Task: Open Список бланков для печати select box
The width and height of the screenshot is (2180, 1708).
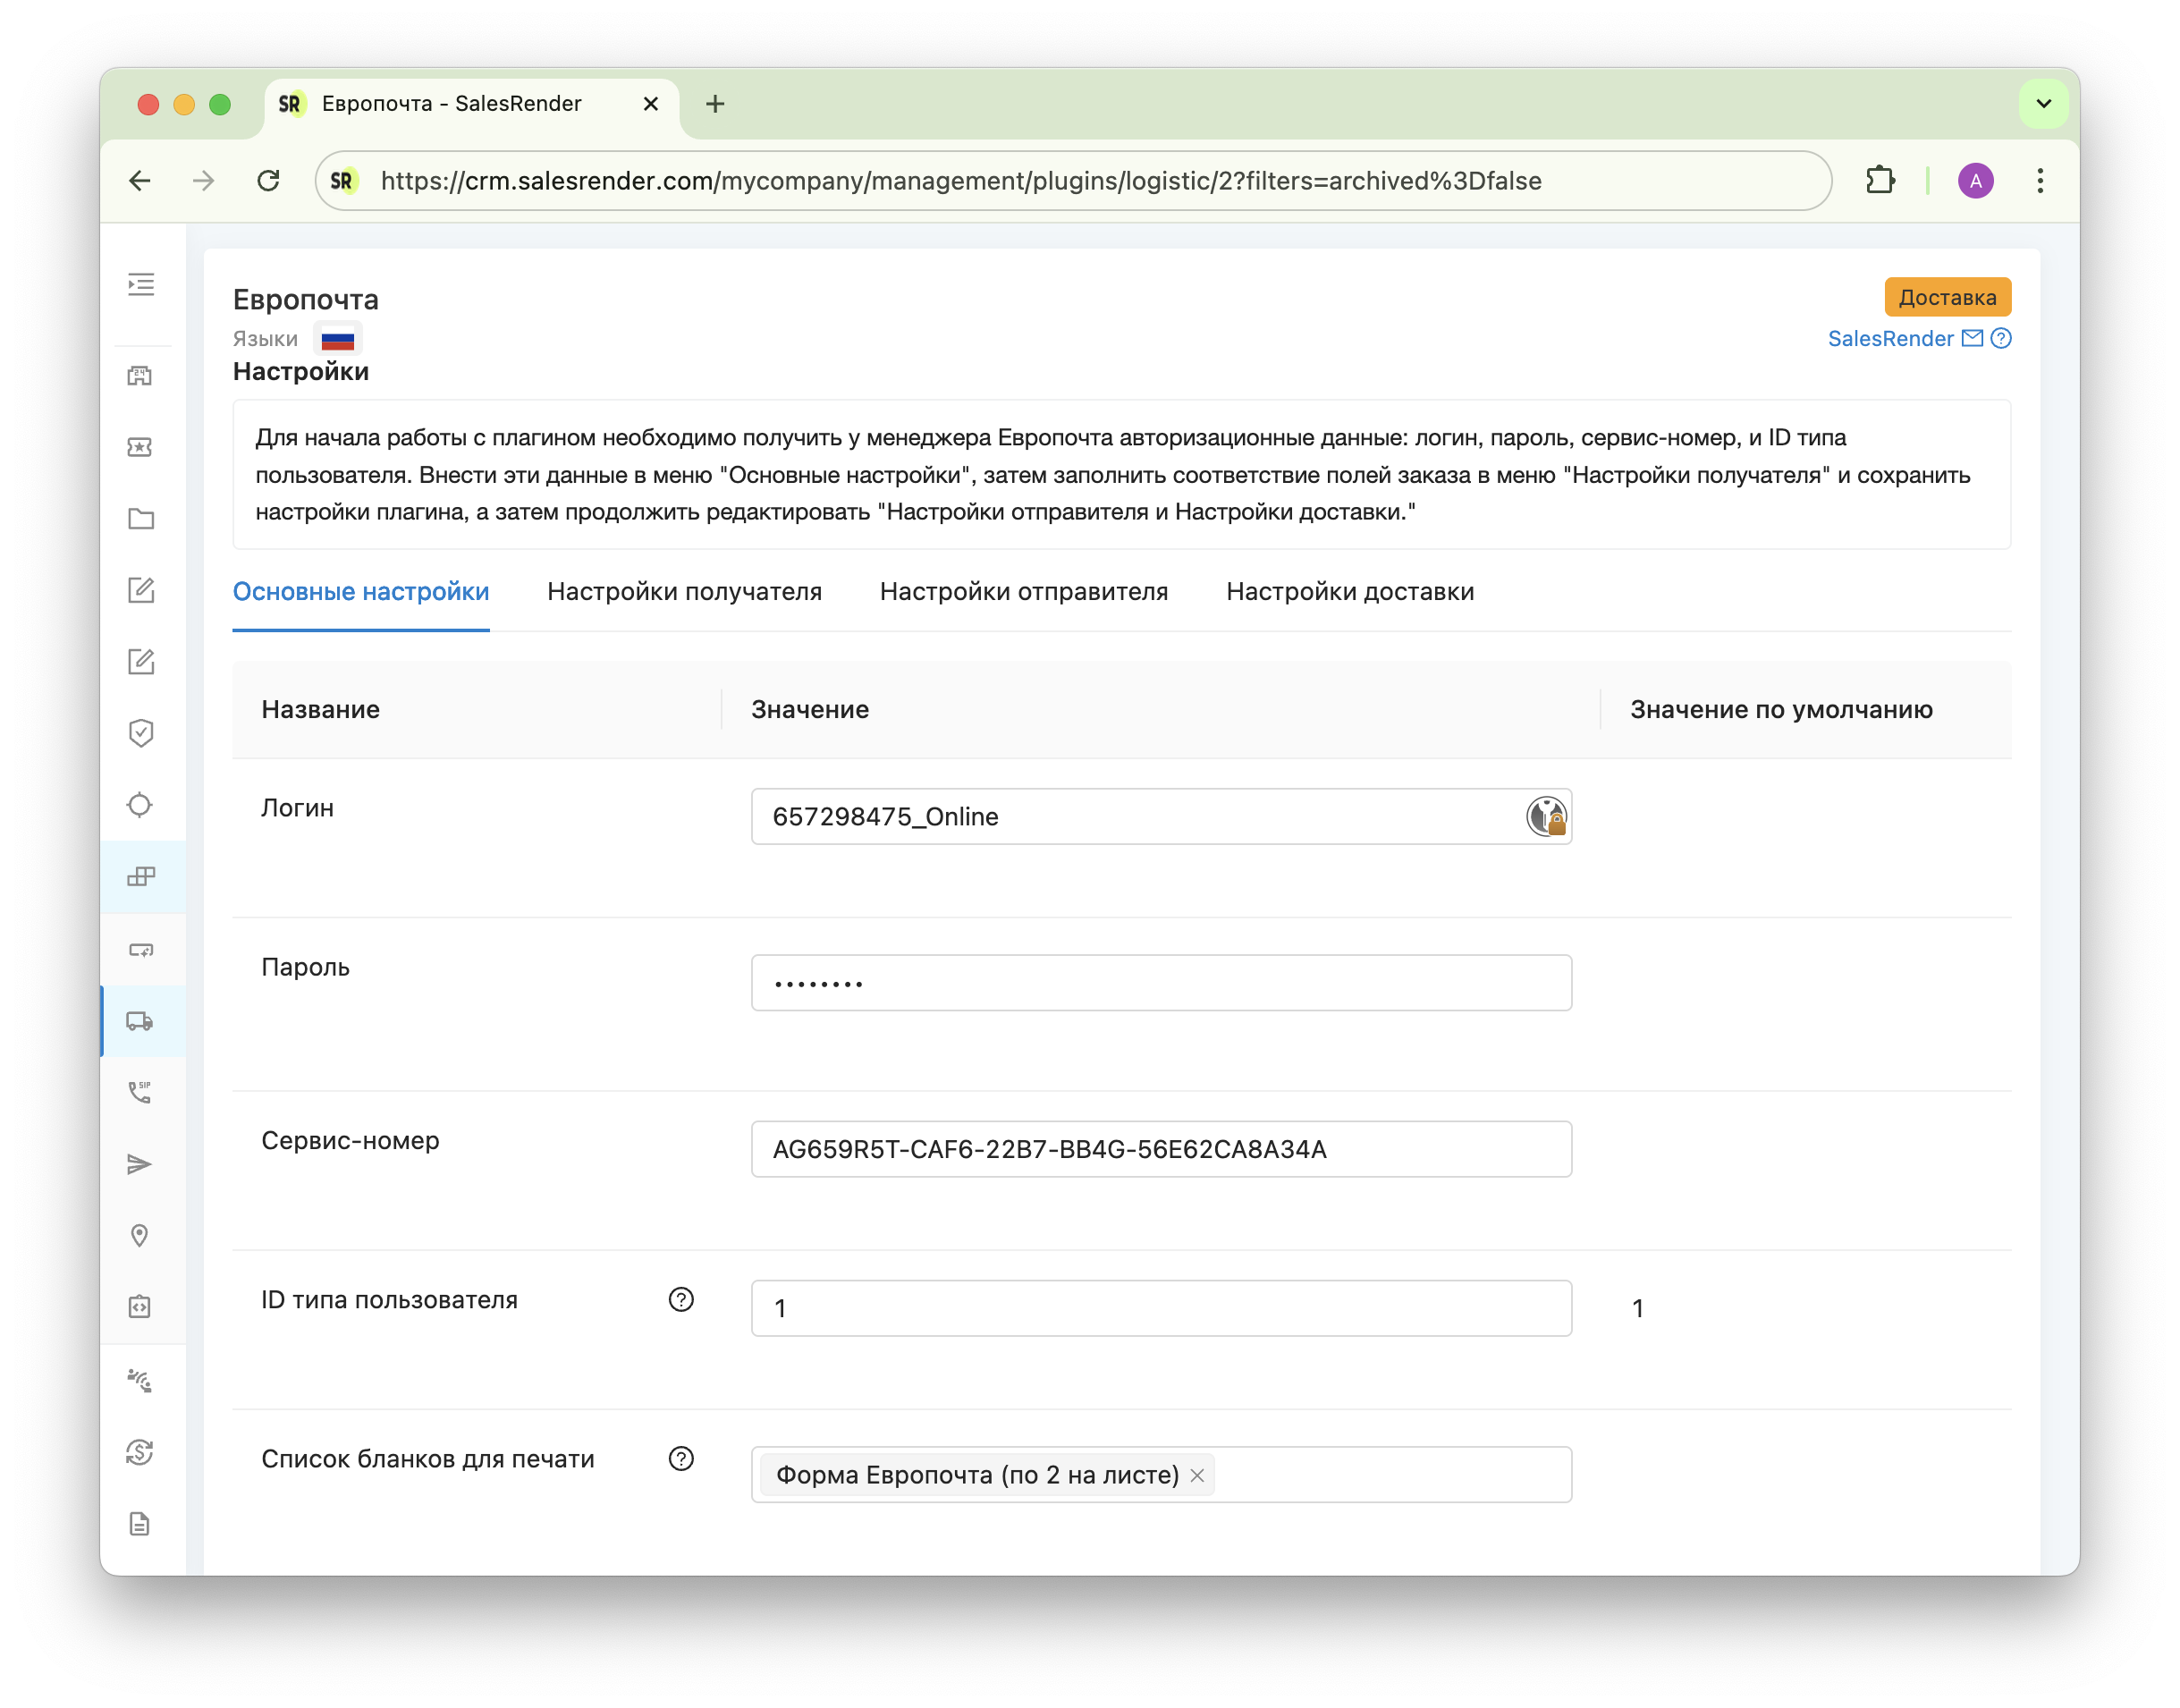Action: (x=1390, y=1475)
